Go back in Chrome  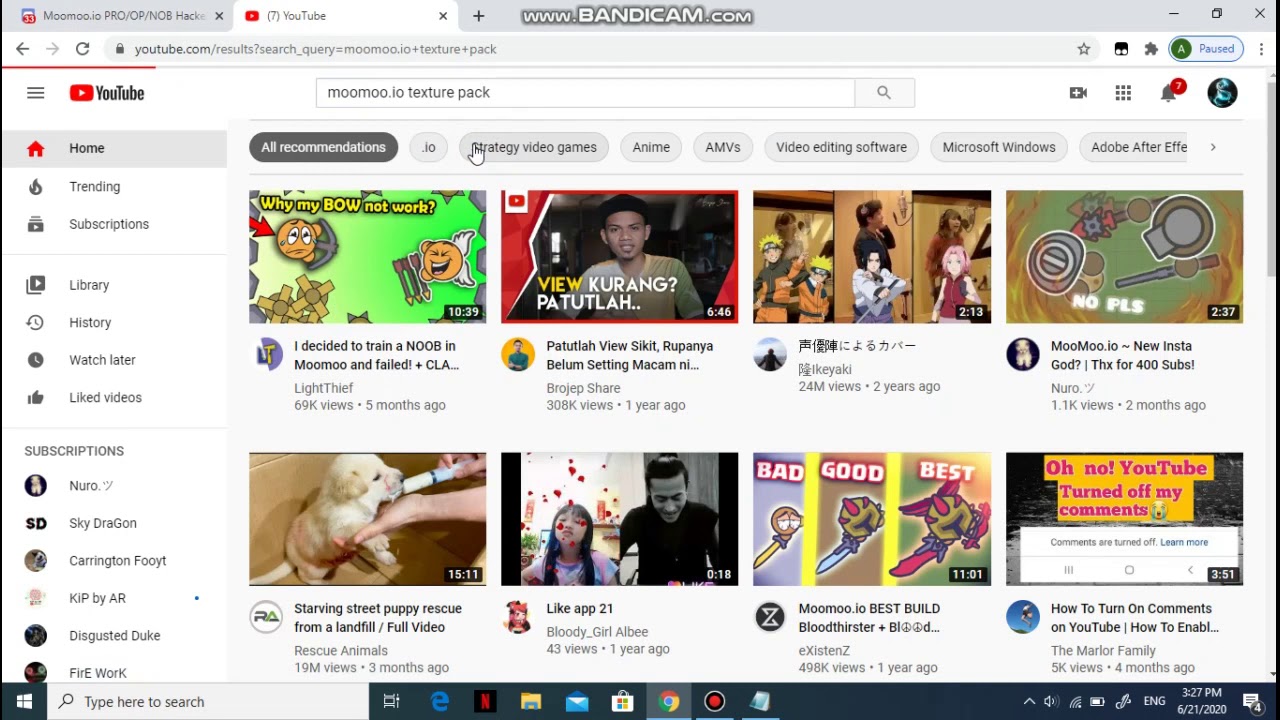click(x=22, y=49)
